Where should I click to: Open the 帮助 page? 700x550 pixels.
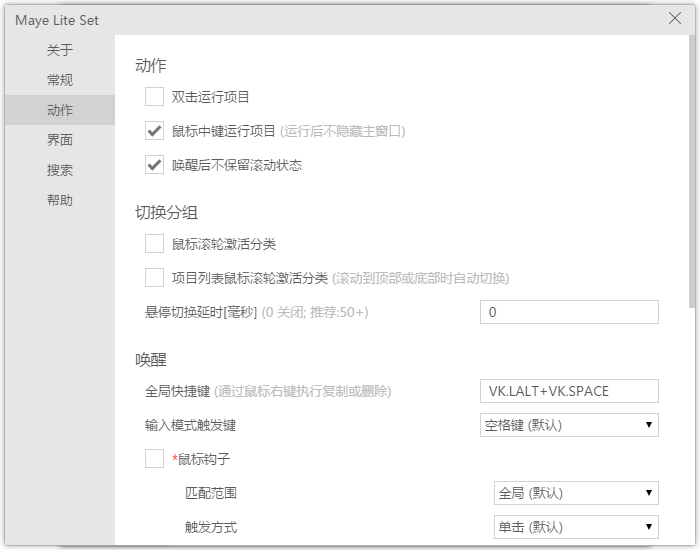(60, 200)
